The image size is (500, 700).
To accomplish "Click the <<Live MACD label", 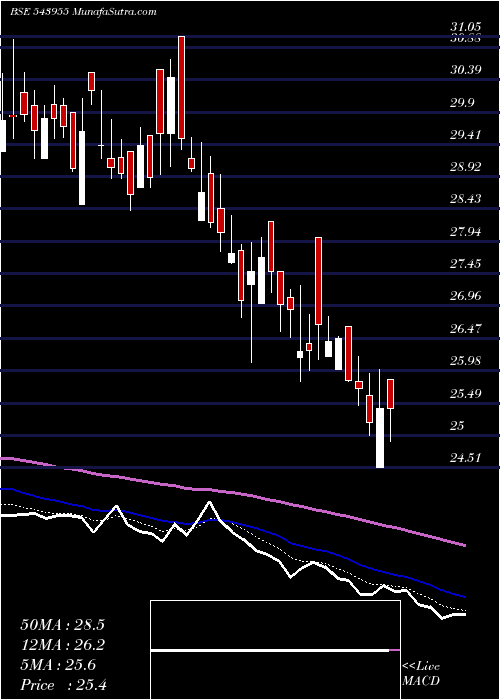I will click(x=421, y=674).
